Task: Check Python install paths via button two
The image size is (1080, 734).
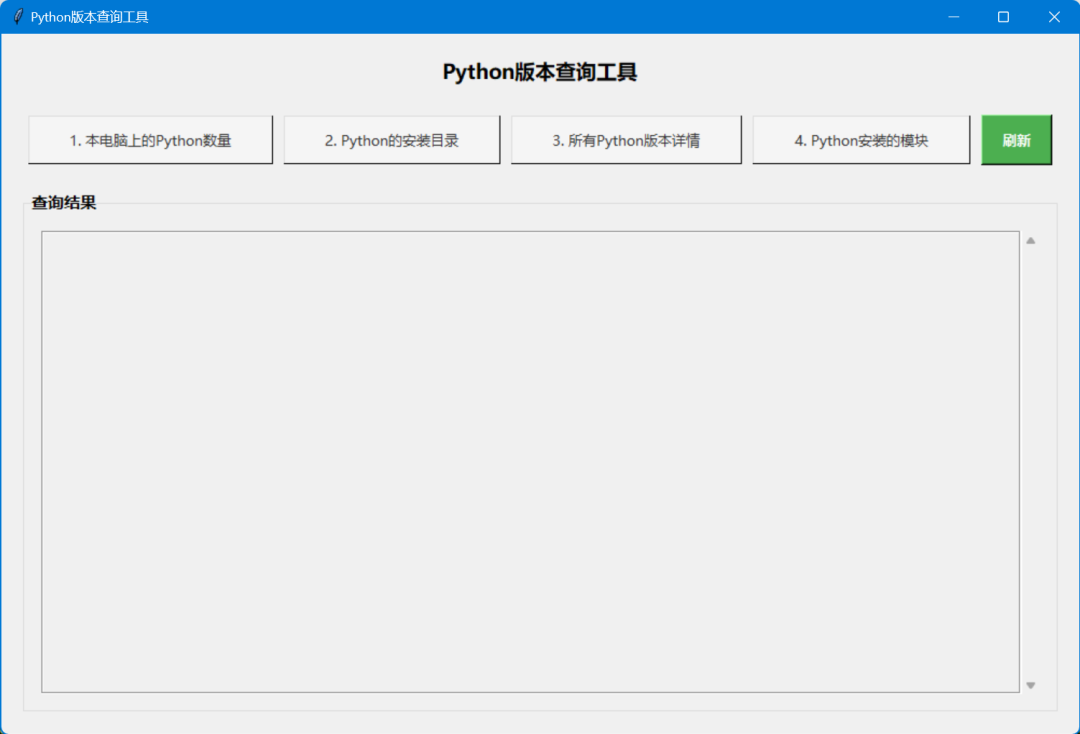Action: tap(391, 140)
